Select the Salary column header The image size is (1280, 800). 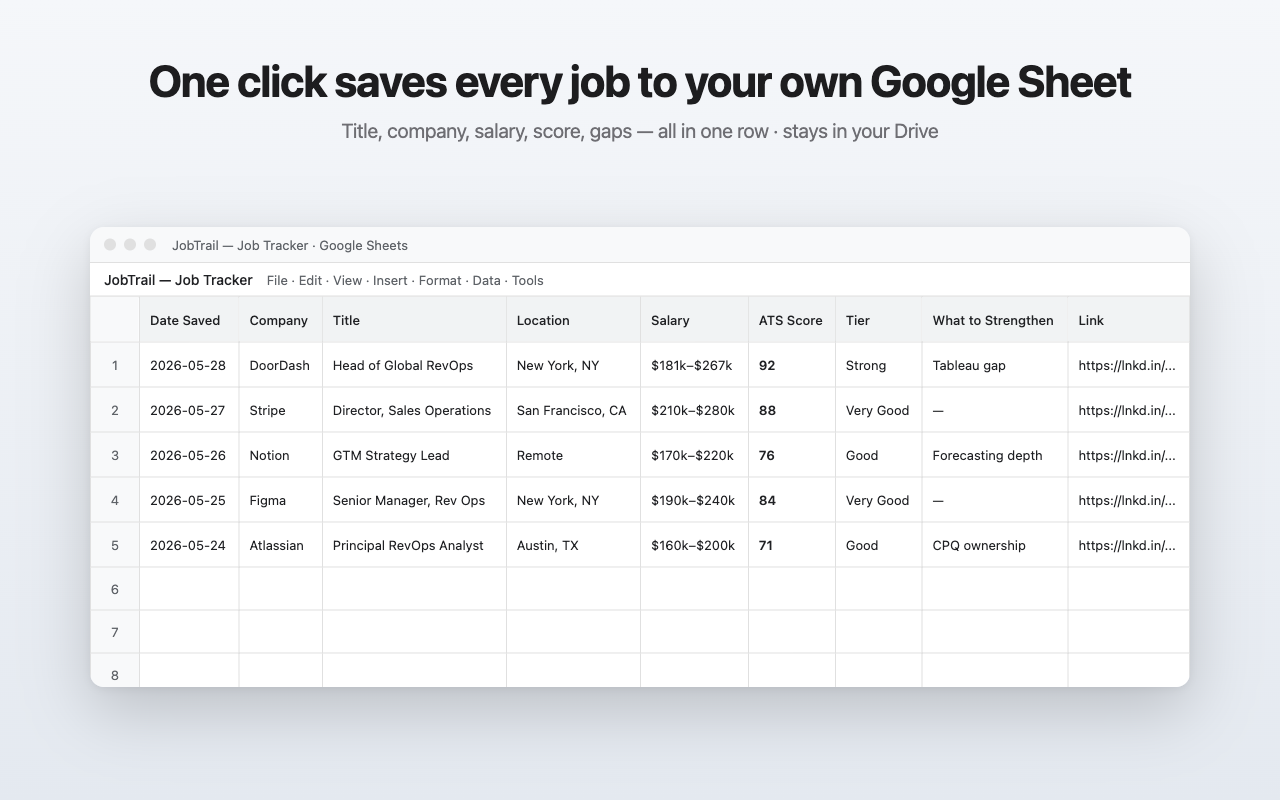click(x=694, y=320)
